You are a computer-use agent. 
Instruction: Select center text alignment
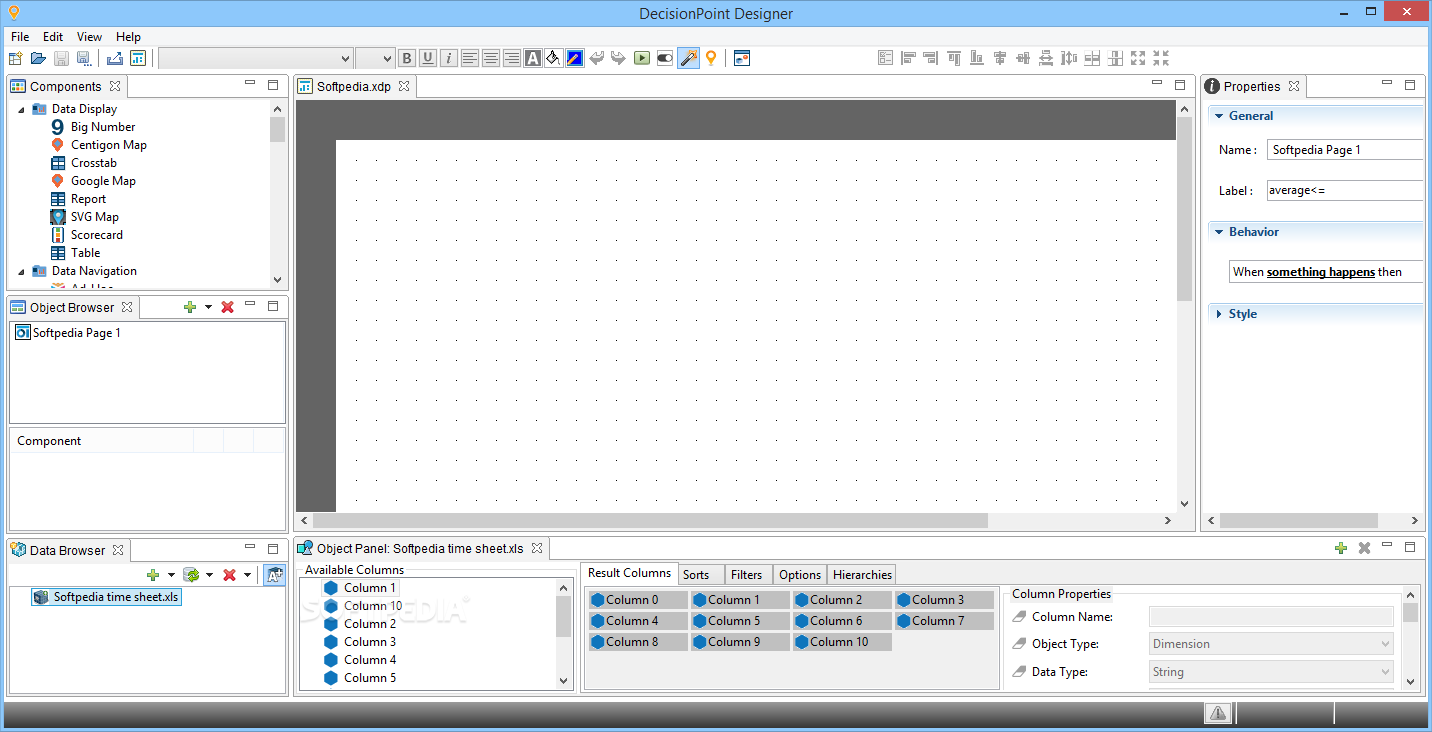coord(491,58)
